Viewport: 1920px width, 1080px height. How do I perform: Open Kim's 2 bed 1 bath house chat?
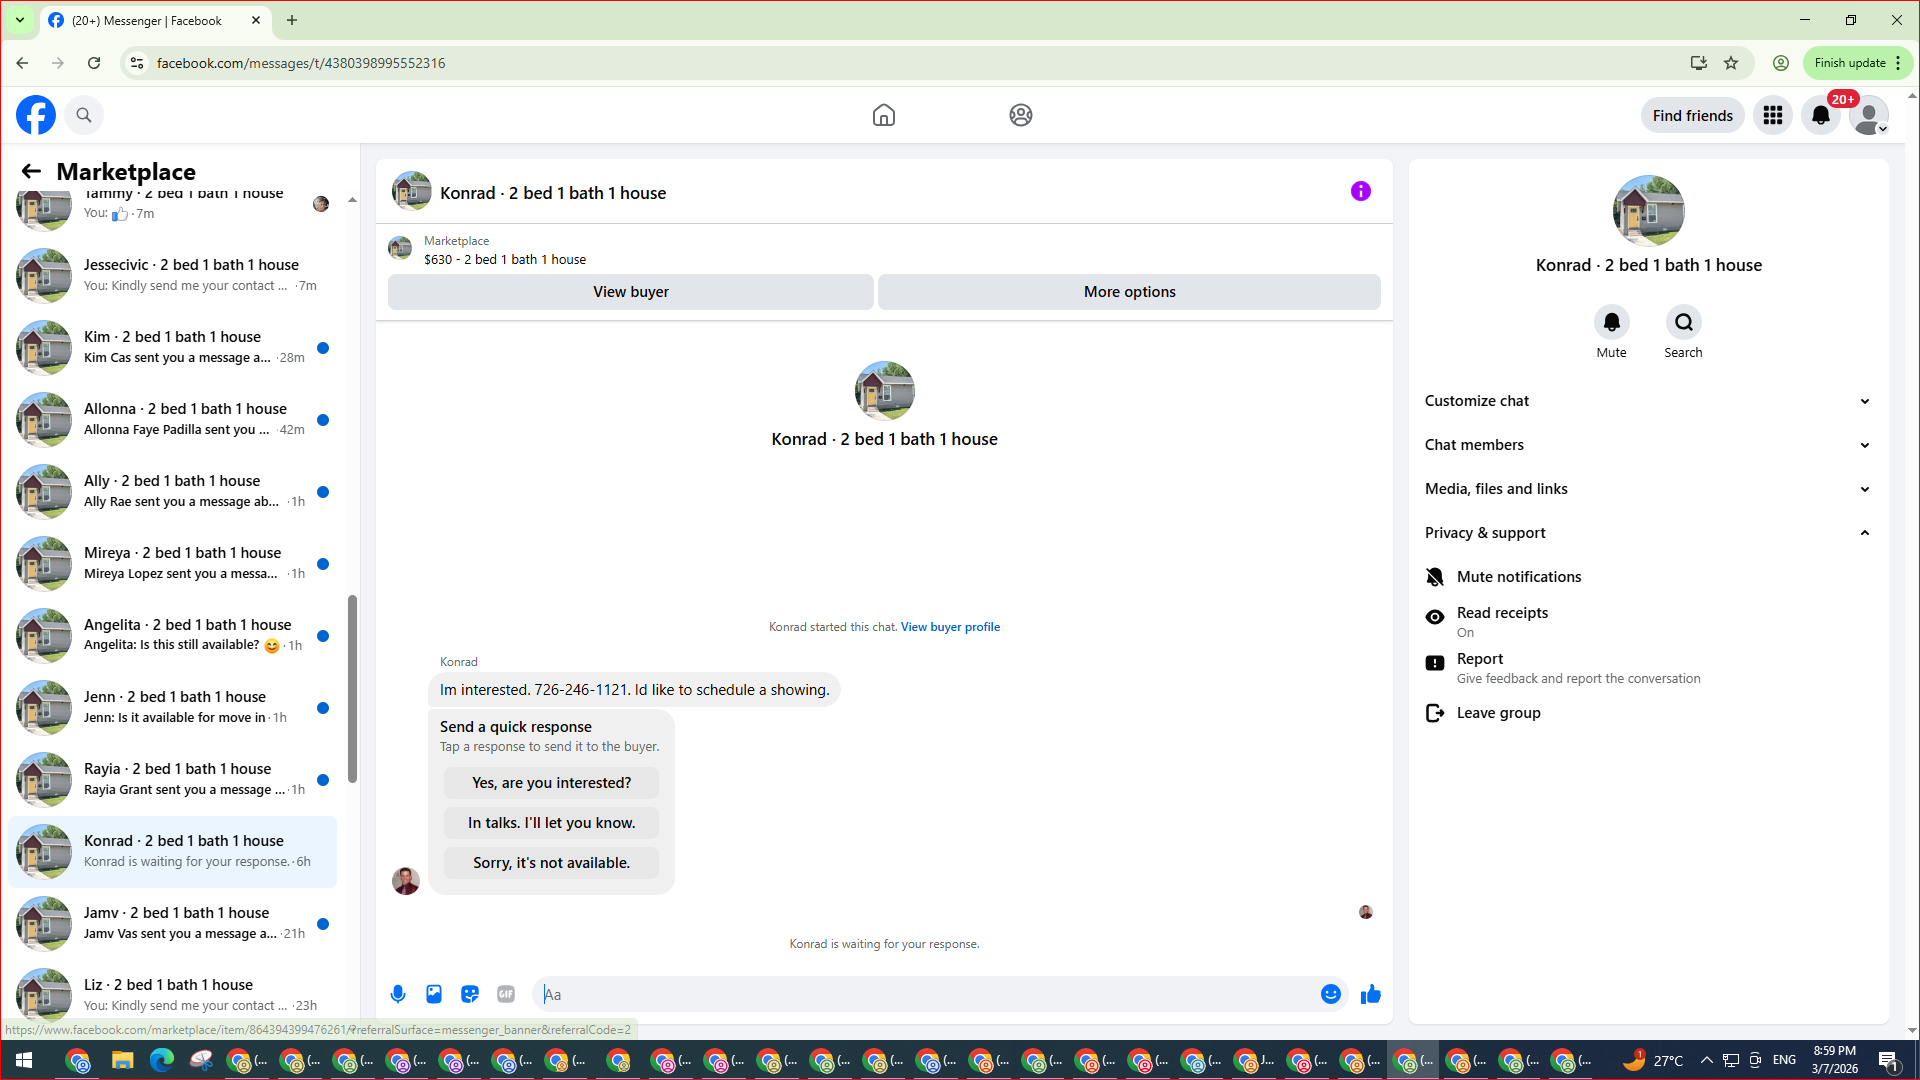tap(173, 348)
